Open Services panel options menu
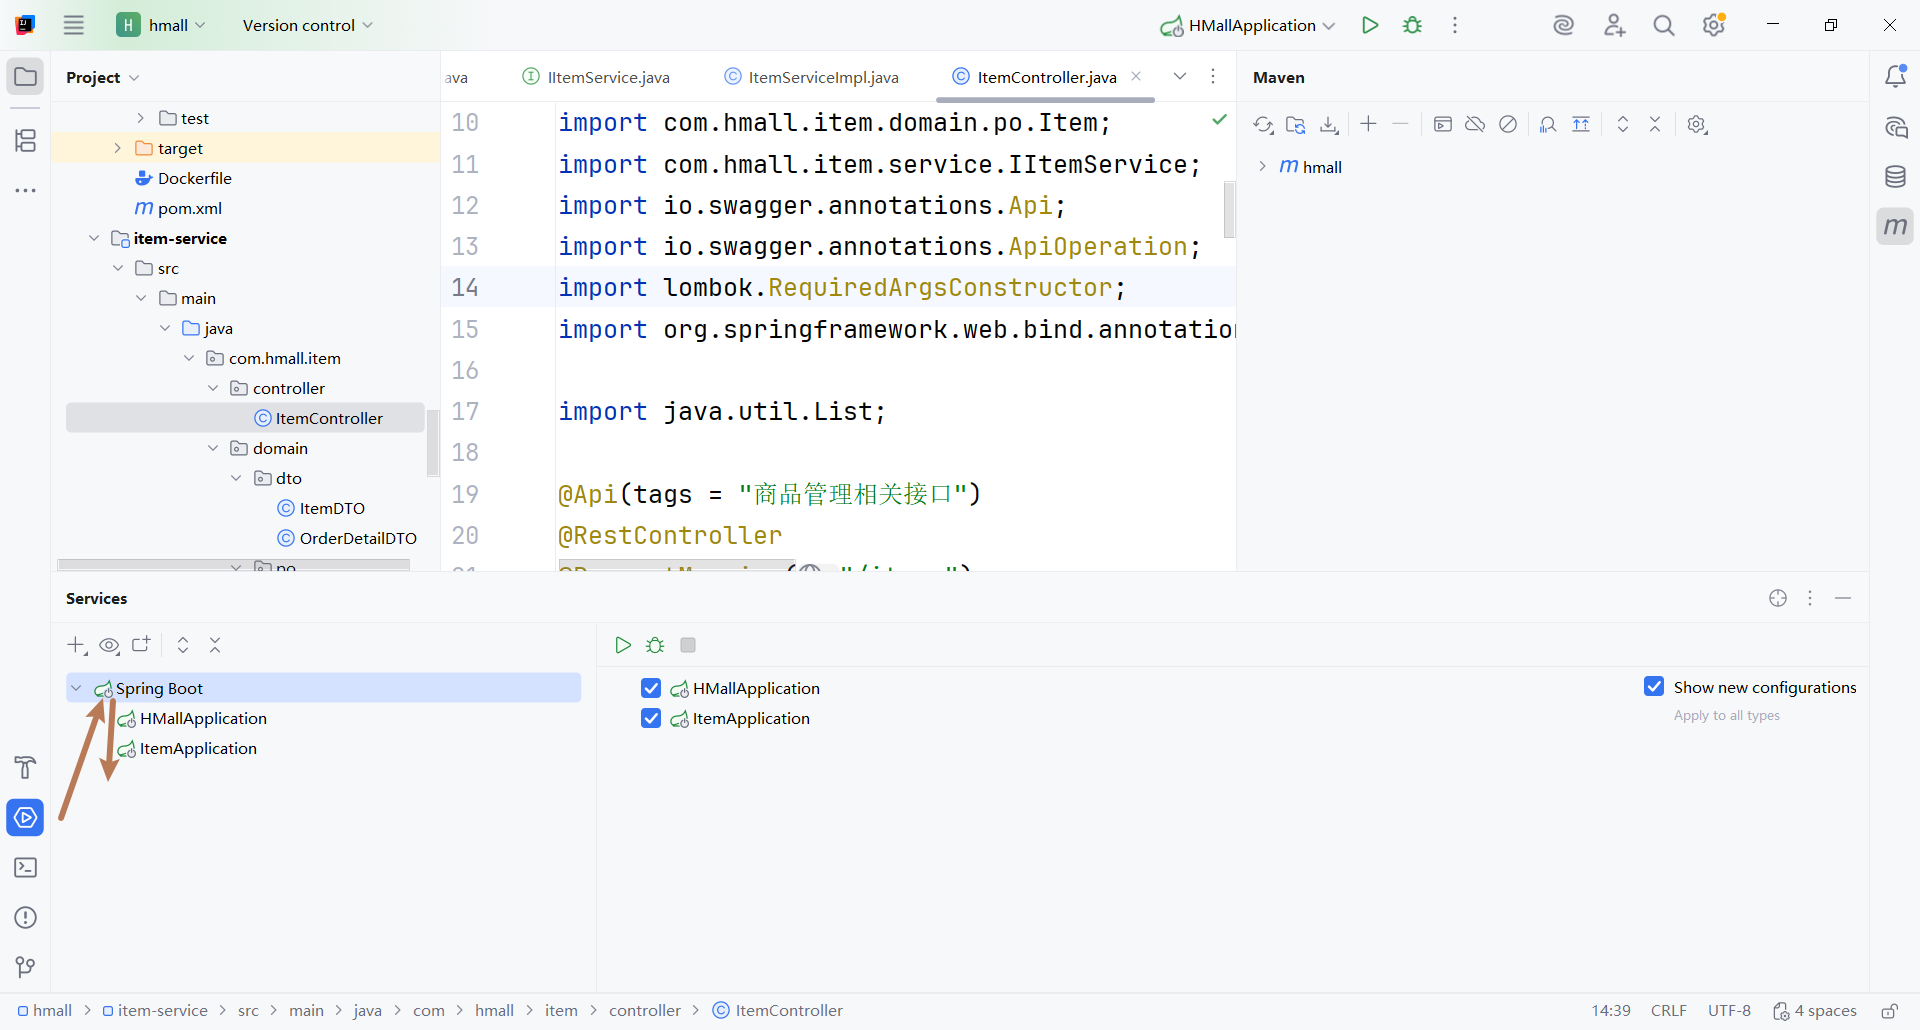Viewport: 1920px width, 1030px height. point(1810,598)
